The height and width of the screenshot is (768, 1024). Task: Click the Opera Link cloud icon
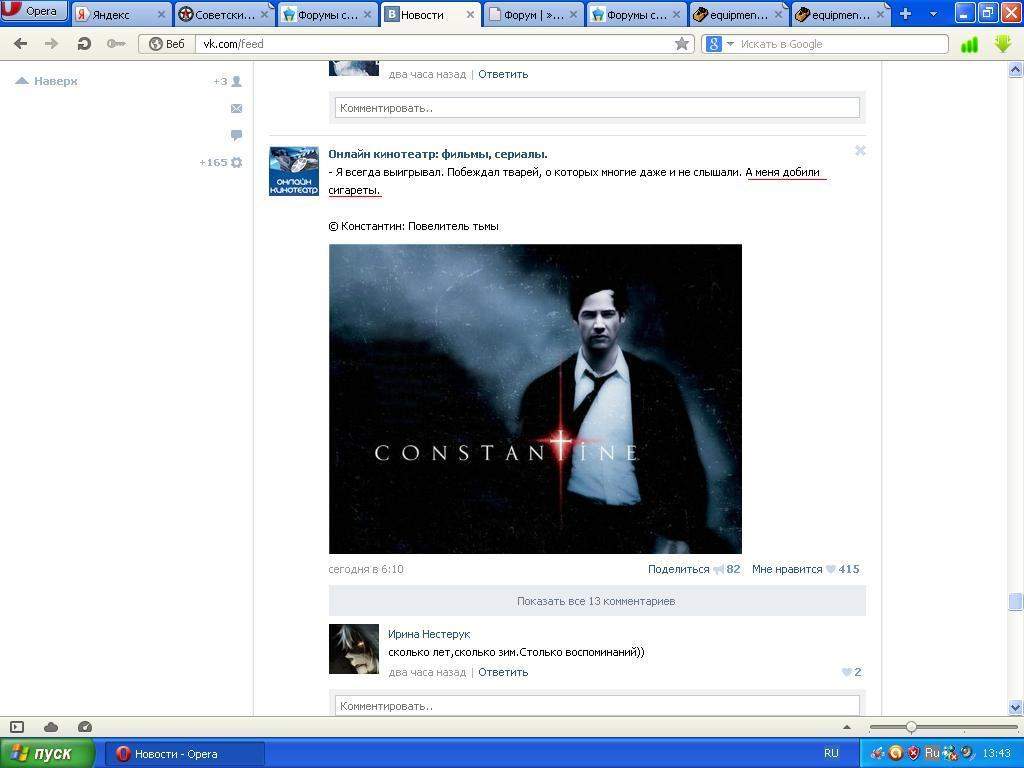coord(51,727)
